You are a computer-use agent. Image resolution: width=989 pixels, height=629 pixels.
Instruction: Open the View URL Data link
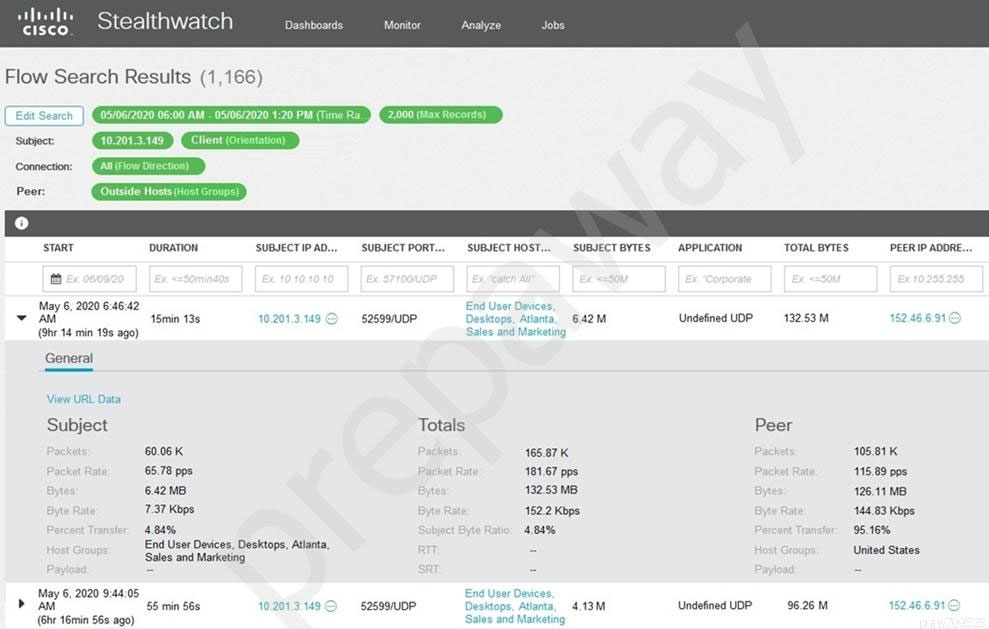83,399
